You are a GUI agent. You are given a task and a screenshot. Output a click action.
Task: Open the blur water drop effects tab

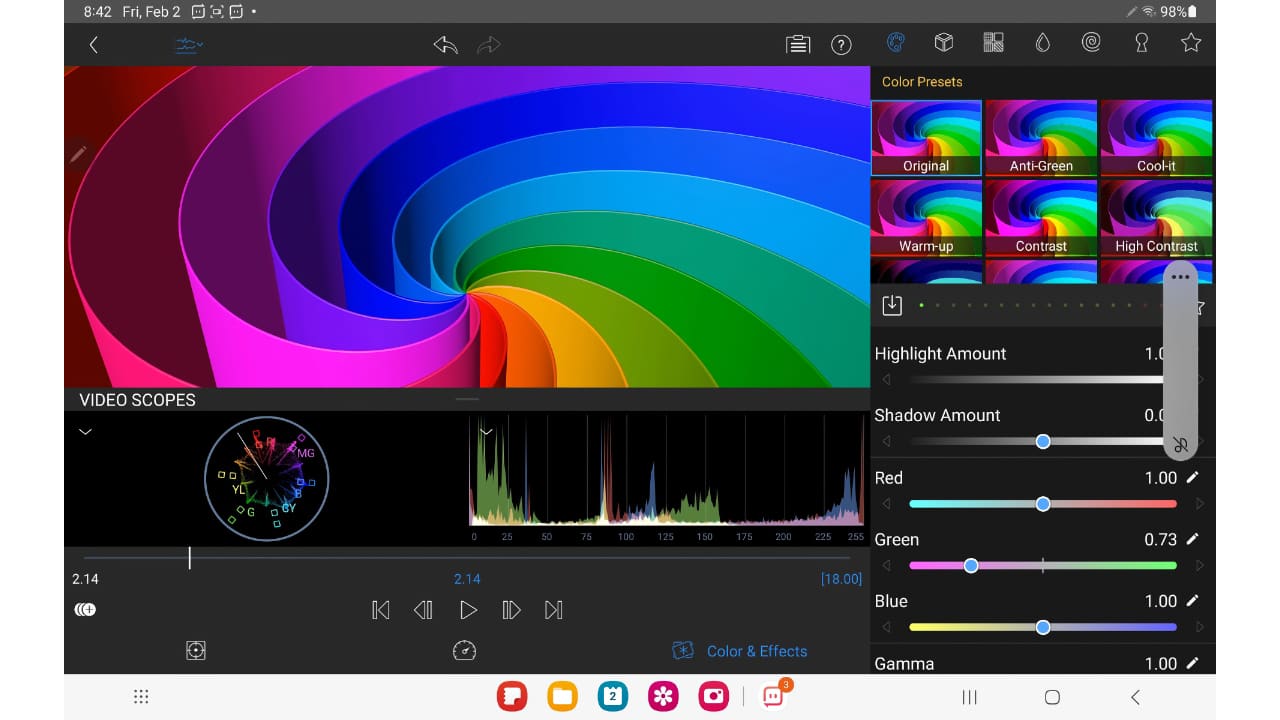click(x=1042, y=43)
